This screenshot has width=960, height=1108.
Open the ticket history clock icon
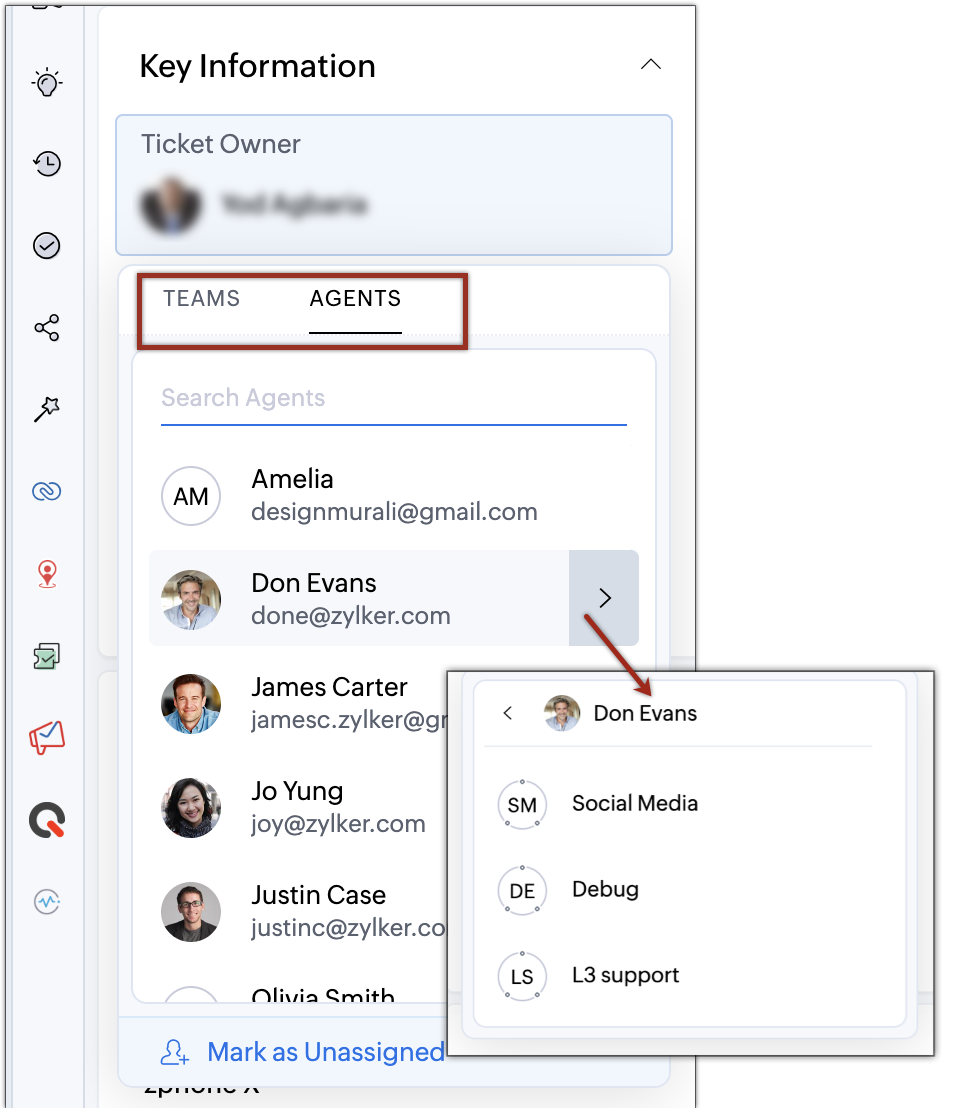(47, 164)
